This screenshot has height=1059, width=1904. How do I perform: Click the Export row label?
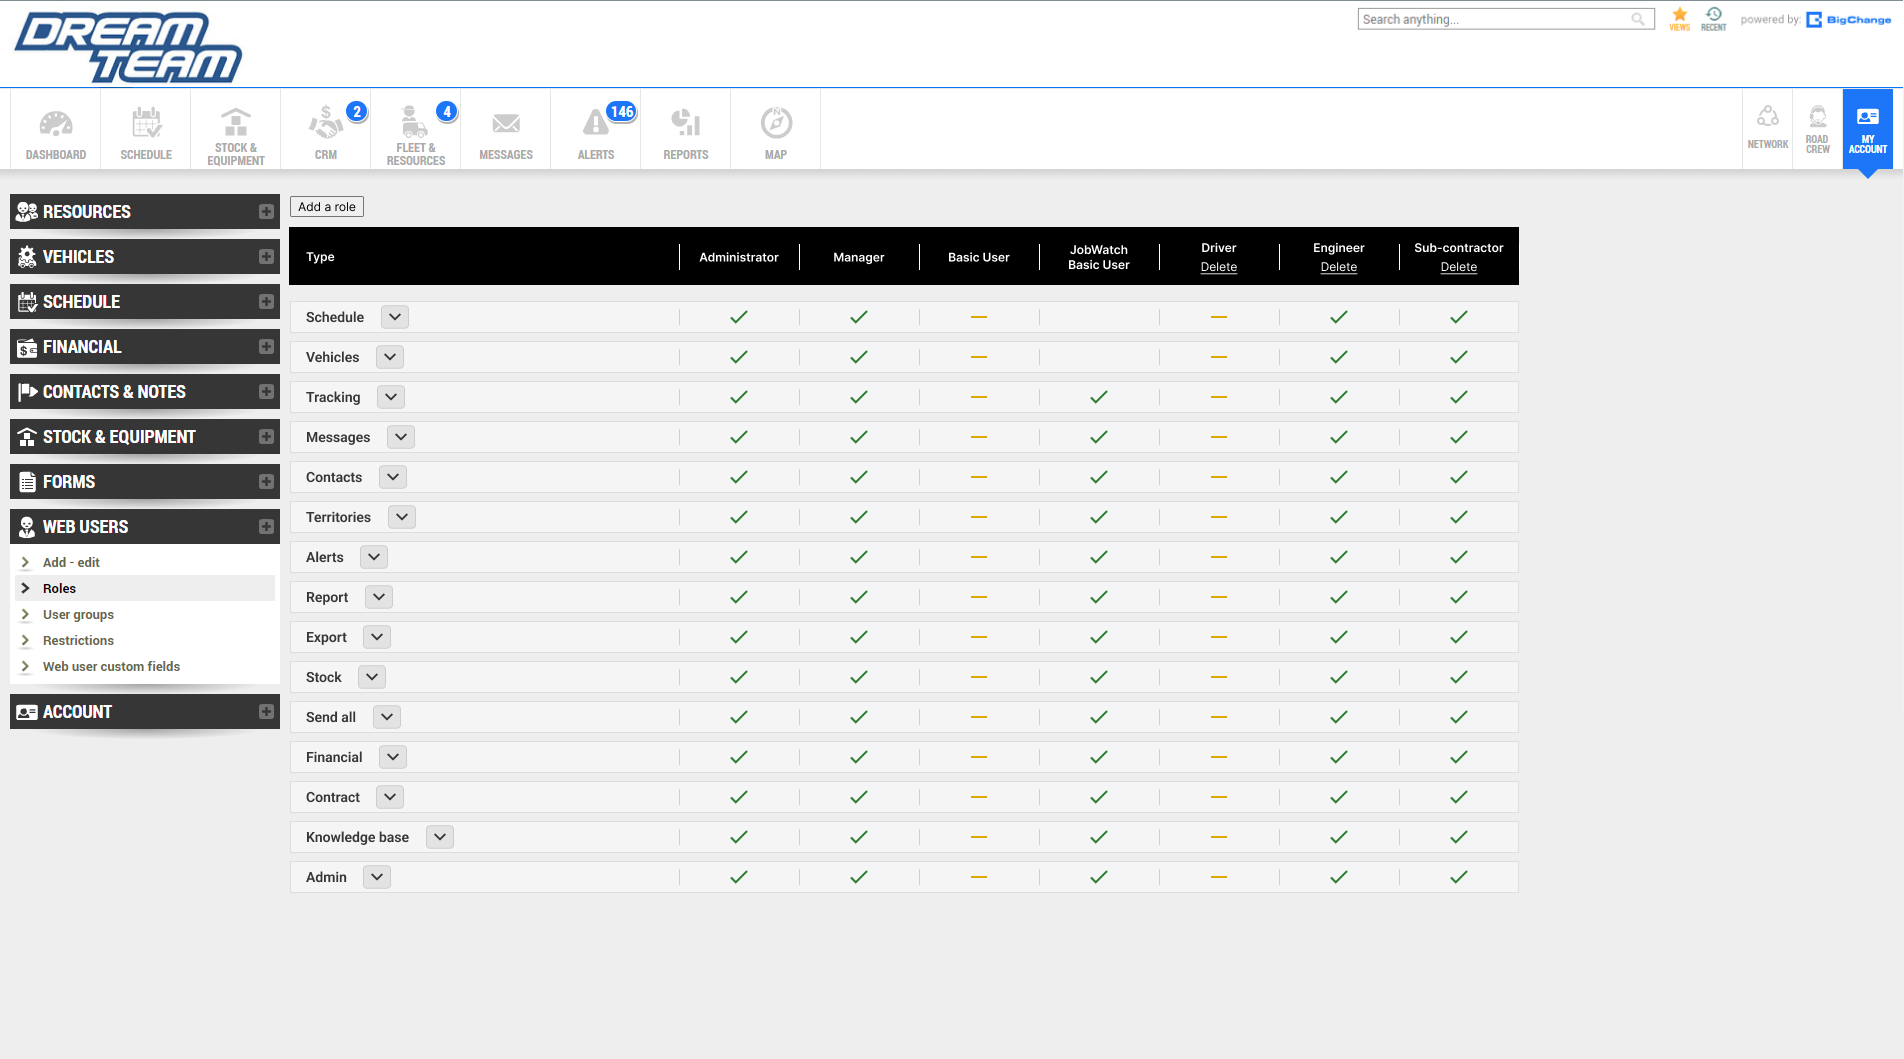click(x=326, y=637)
